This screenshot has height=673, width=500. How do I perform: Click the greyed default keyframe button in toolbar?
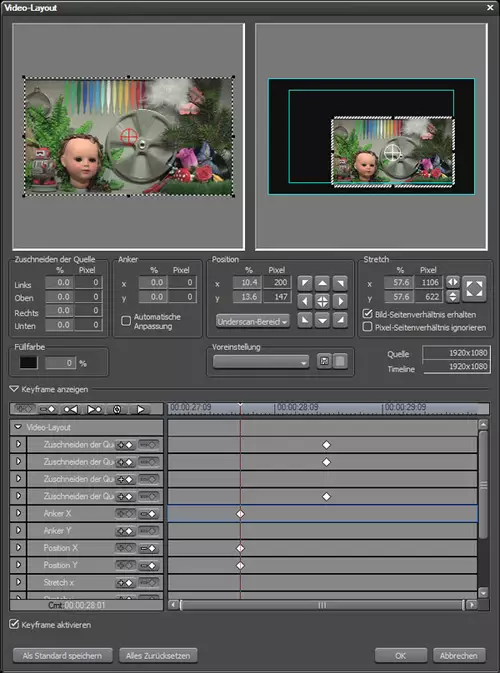tap(24, 409)
